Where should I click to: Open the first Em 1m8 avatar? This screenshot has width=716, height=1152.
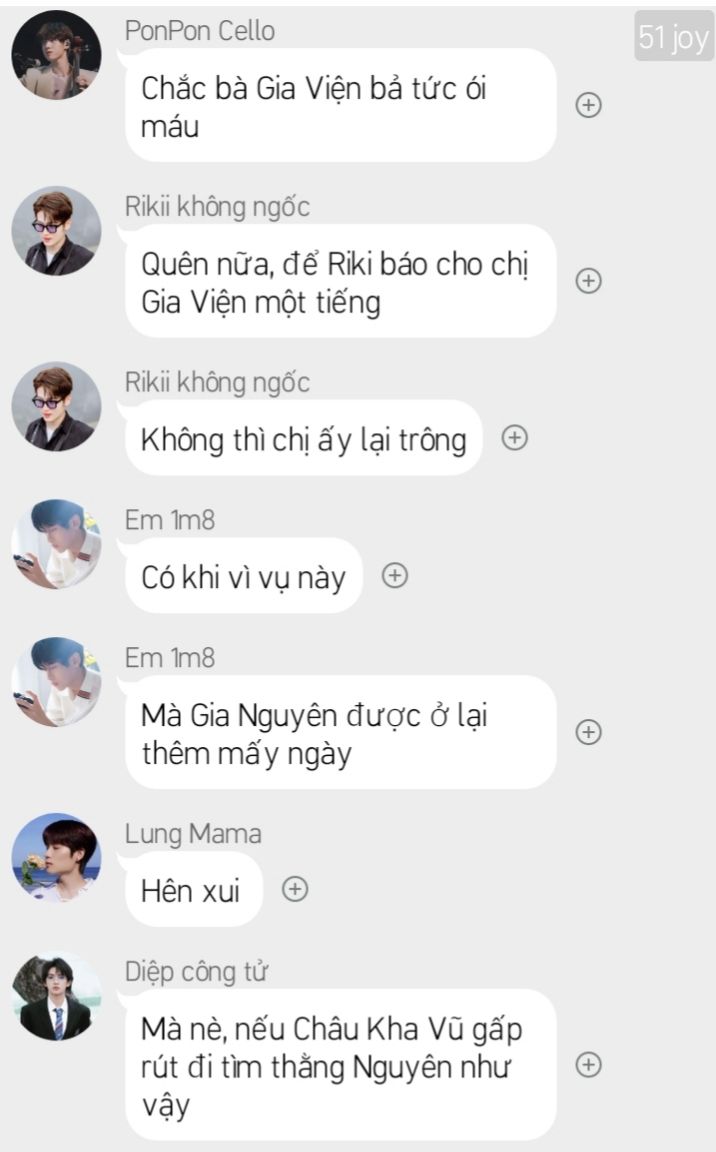click(x=57, y=544)
